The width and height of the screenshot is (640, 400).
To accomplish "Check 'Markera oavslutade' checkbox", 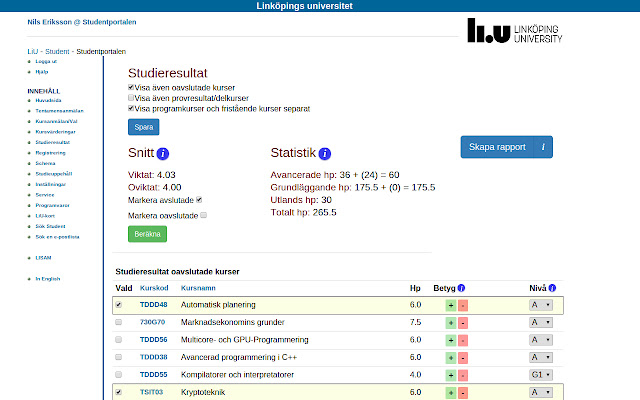I will click(204, 215).
